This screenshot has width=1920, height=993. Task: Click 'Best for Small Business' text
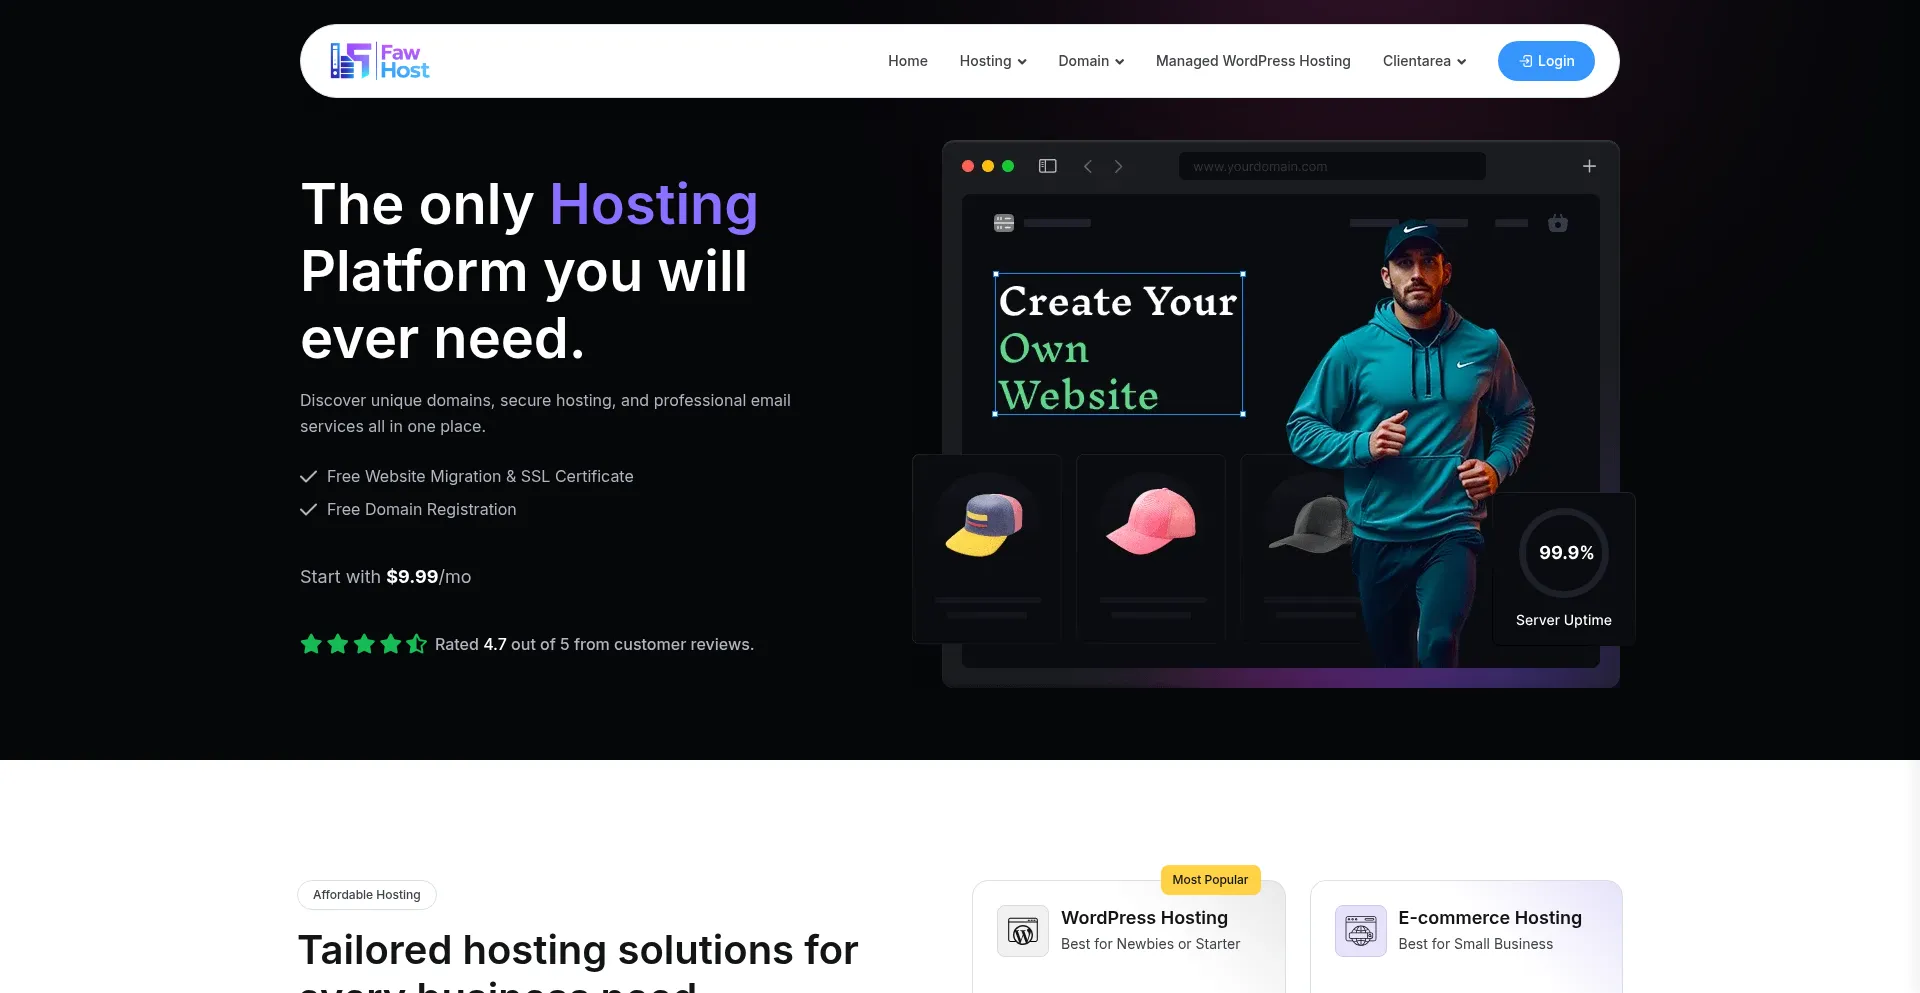[1476, 944]
